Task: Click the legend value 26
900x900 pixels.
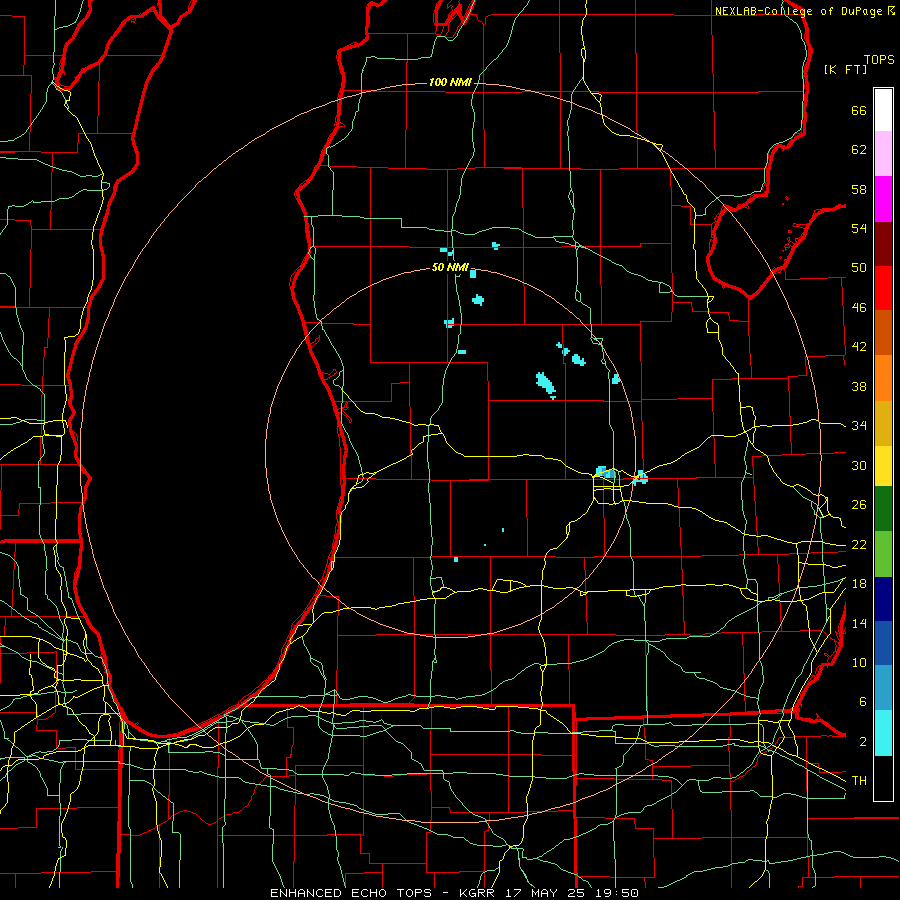Action: [x=859, y=505]
